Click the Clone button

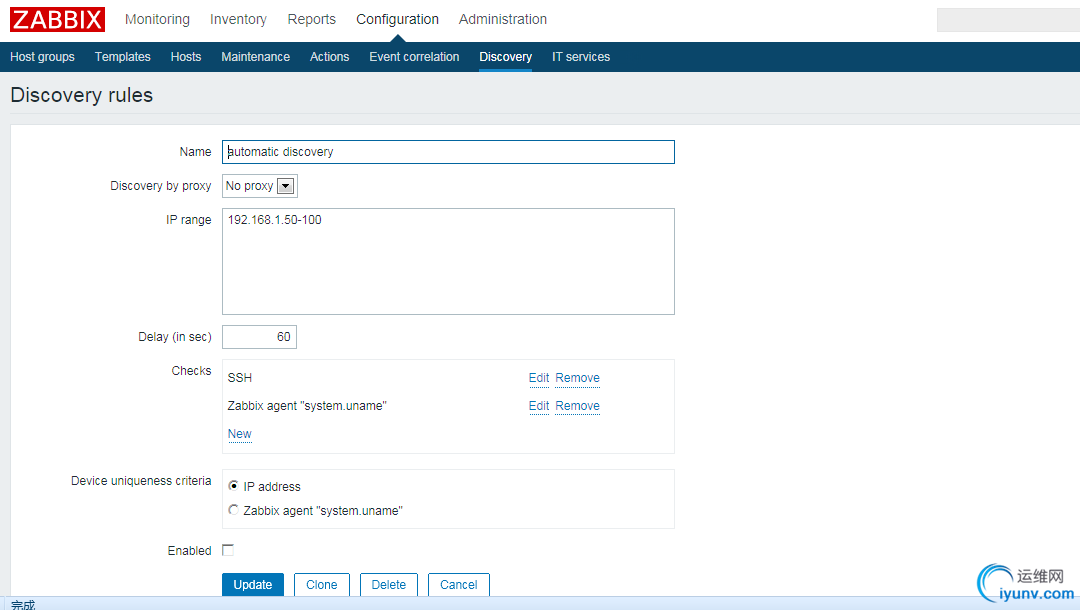[x=322, y=585]
